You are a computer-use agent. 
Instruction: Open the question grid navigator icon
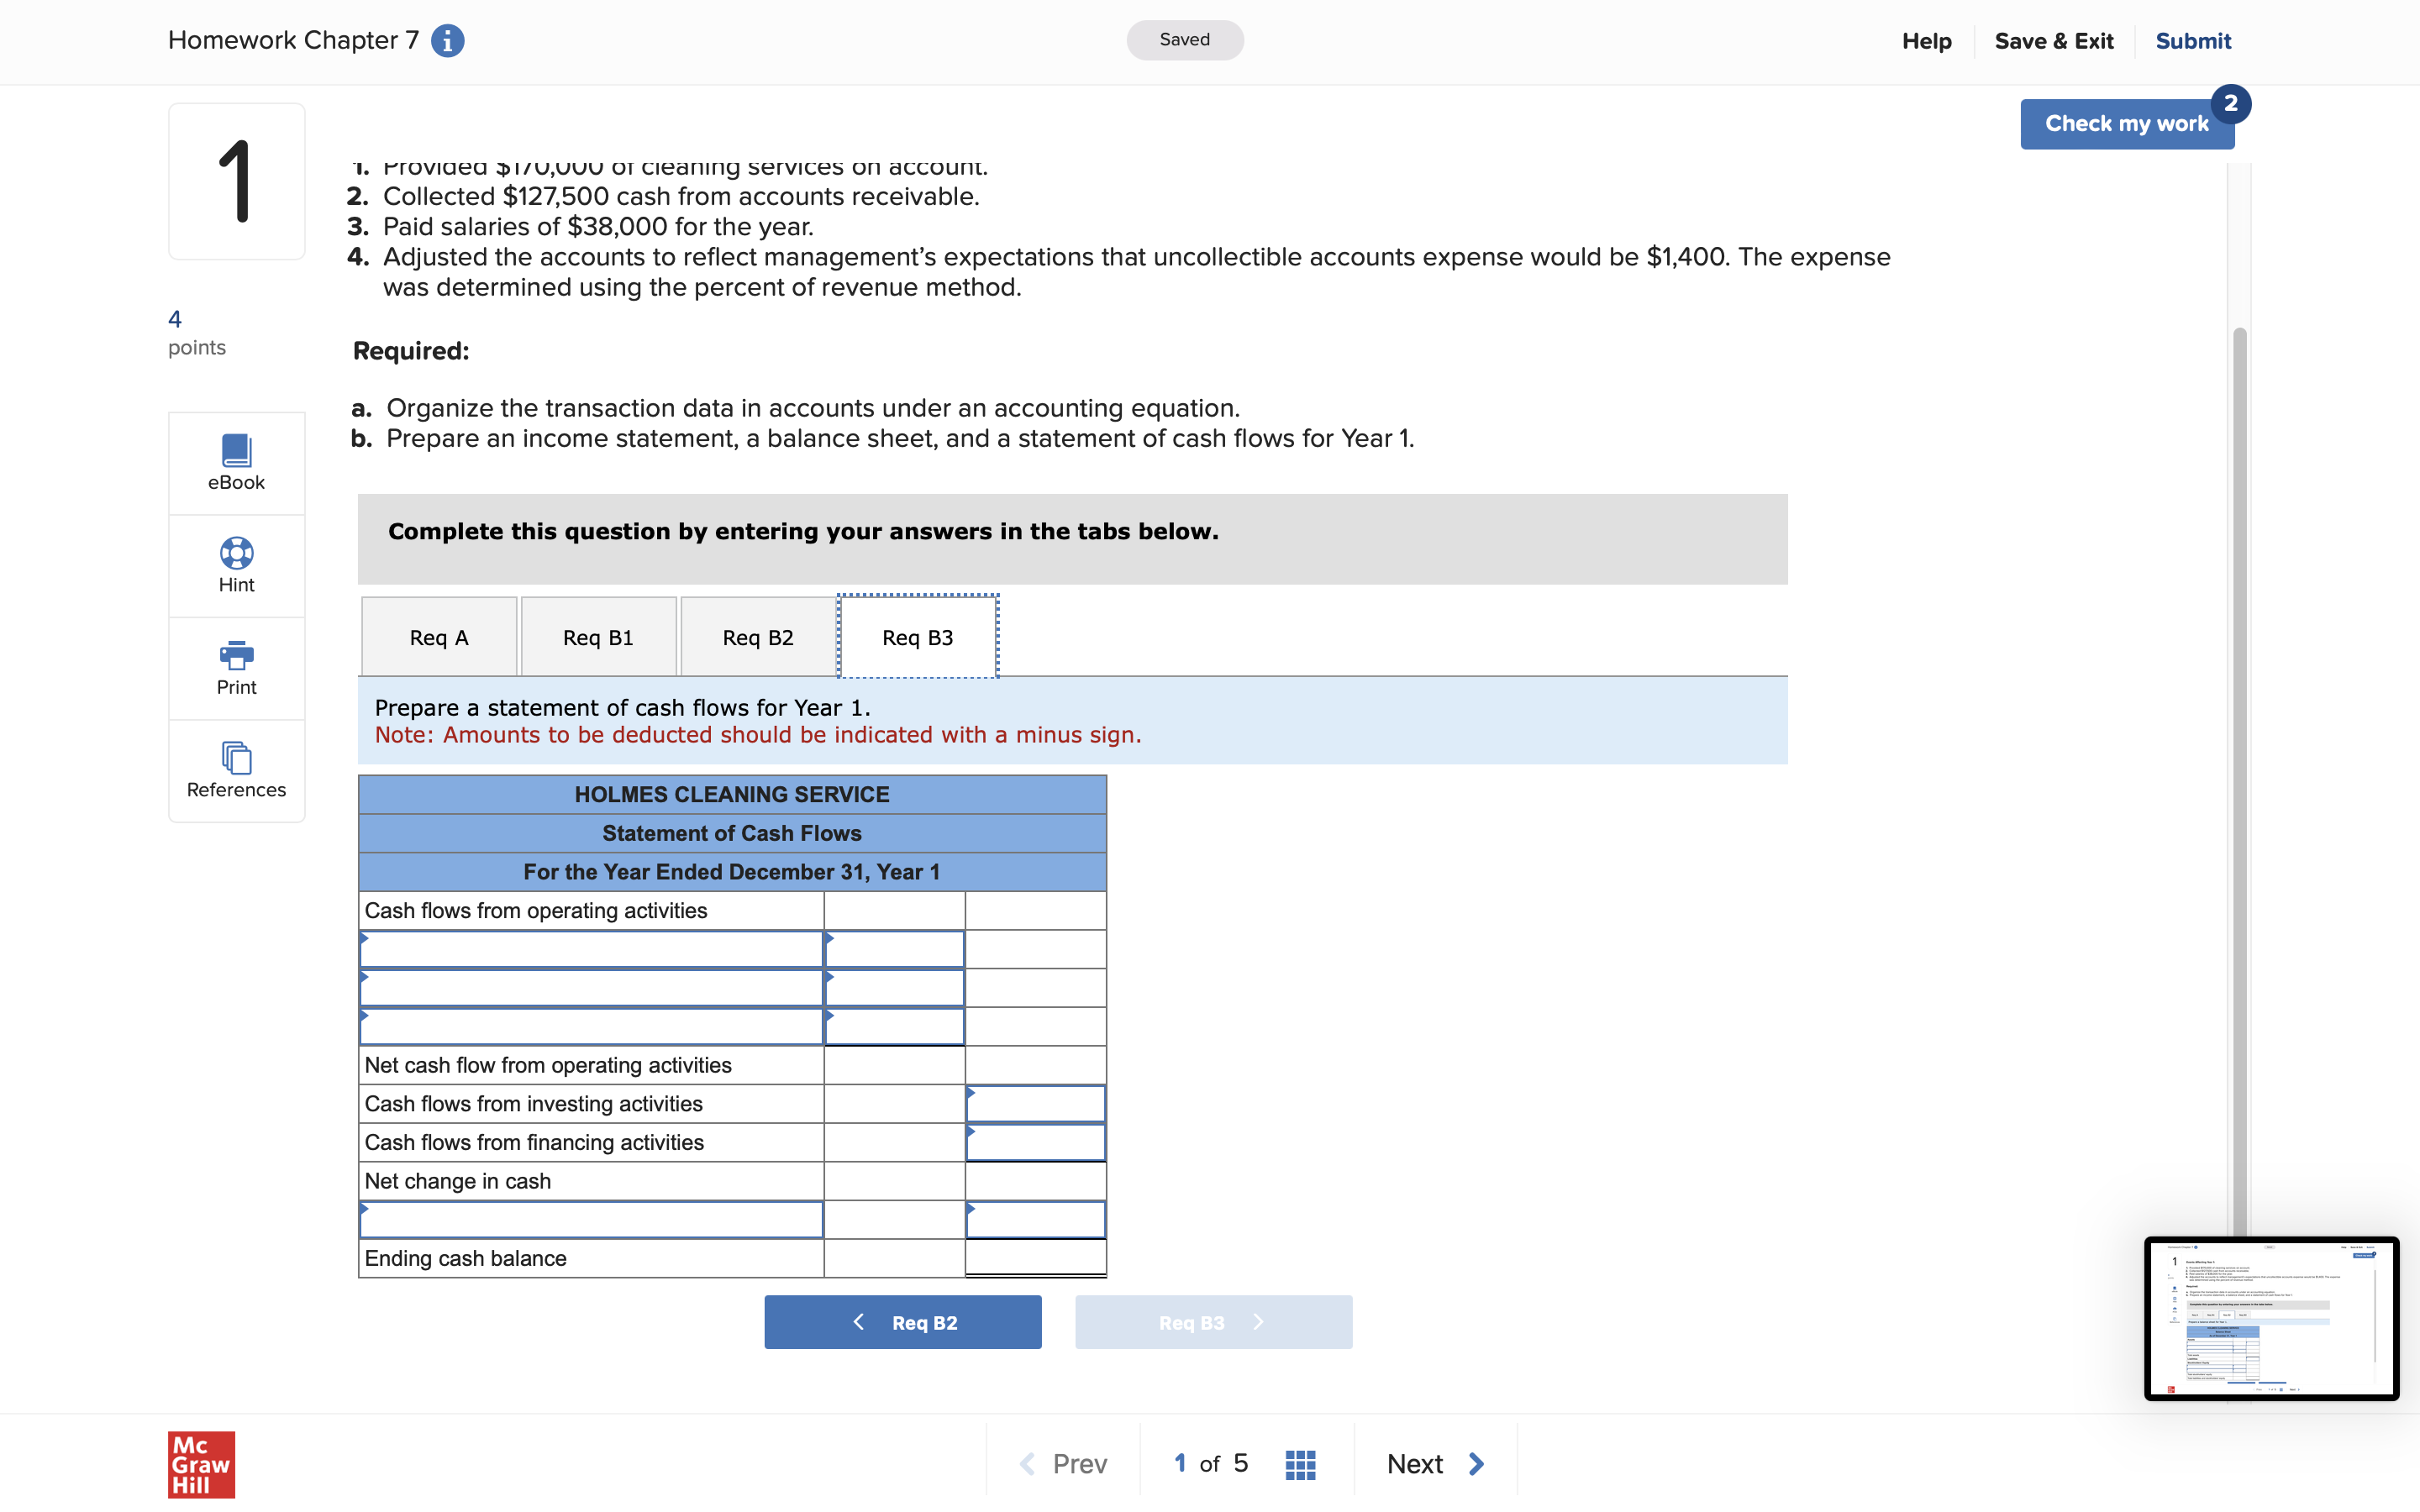[1299, 1464]
